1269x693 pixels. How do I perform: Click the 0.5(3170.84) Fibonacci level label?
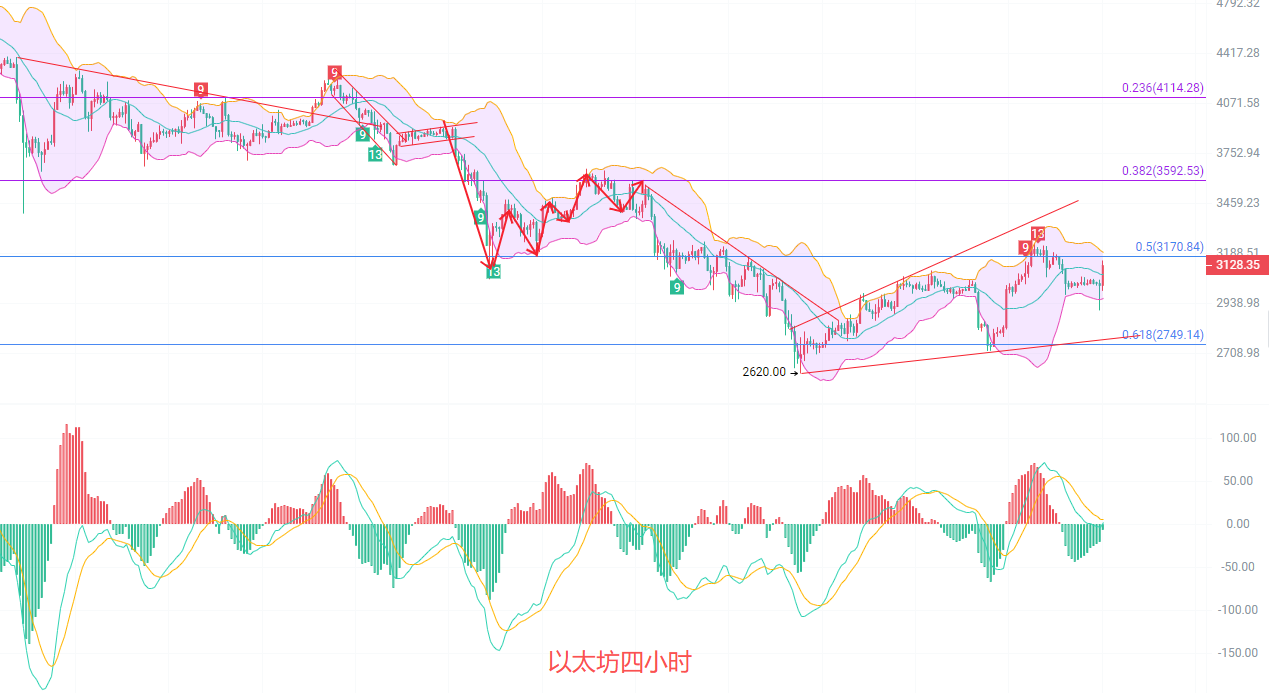tap(1169, 247)
